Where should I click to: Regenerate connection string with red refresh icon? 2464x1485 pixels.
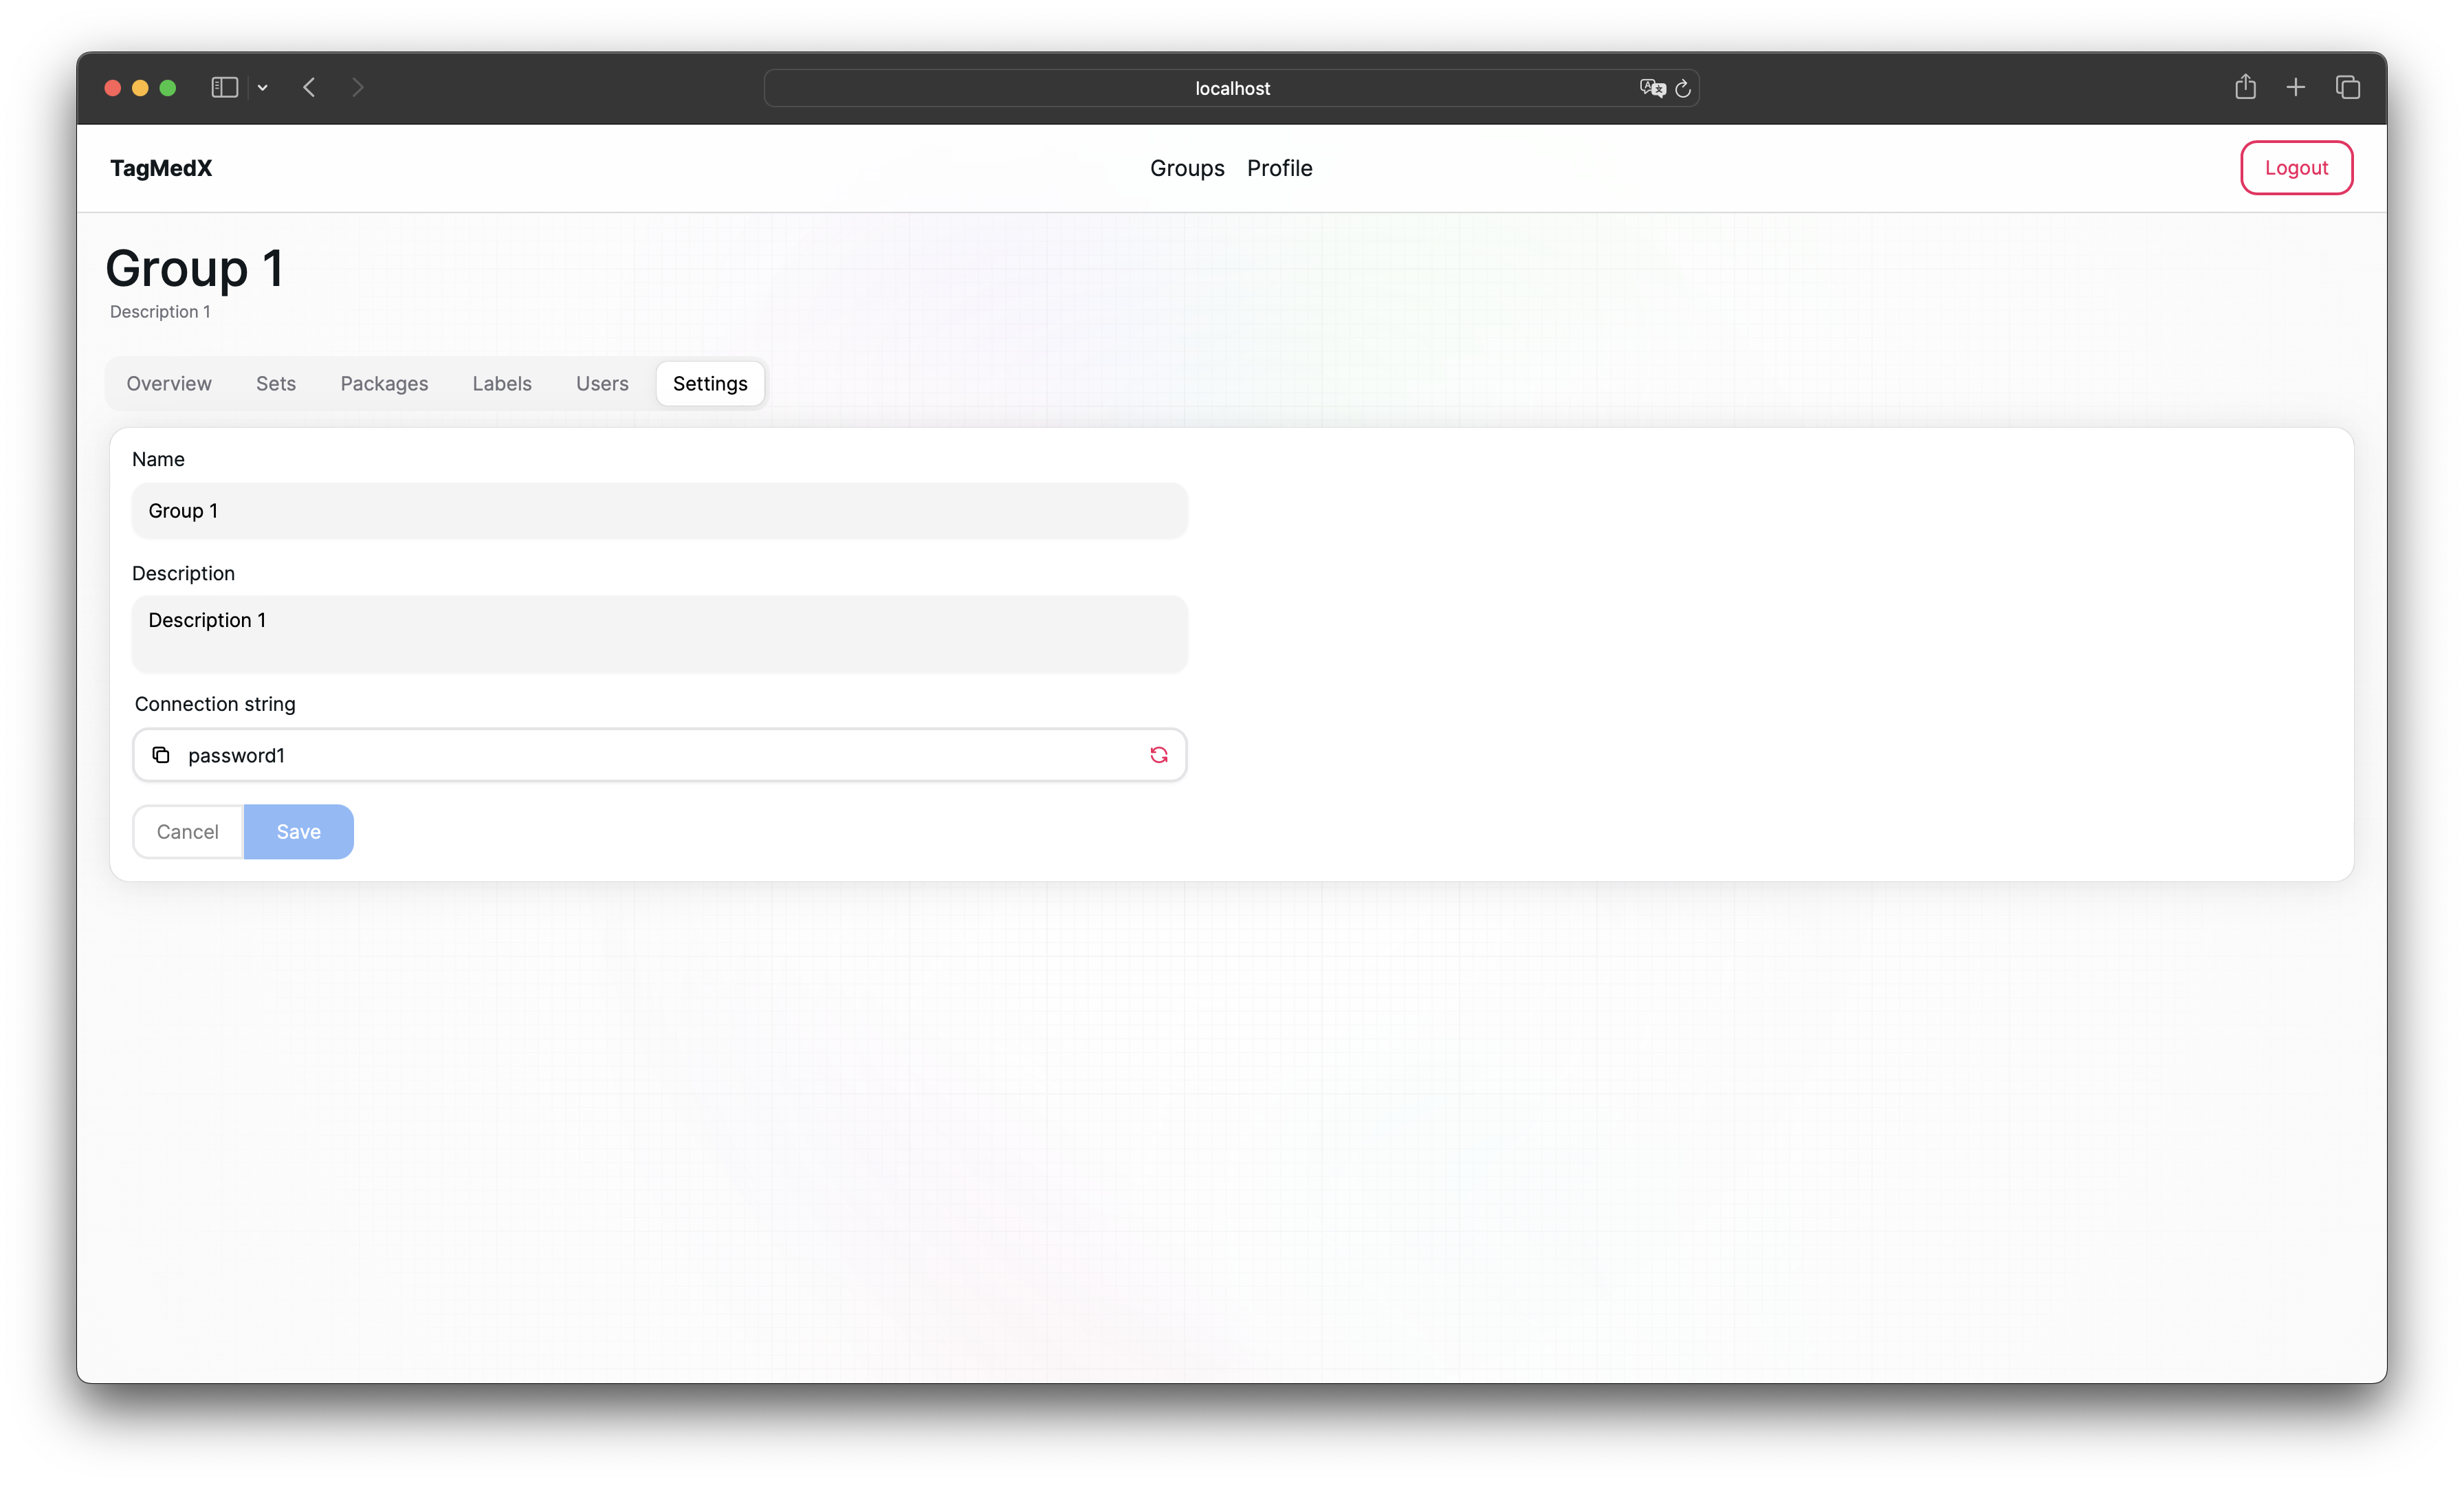pos(1158,755)
